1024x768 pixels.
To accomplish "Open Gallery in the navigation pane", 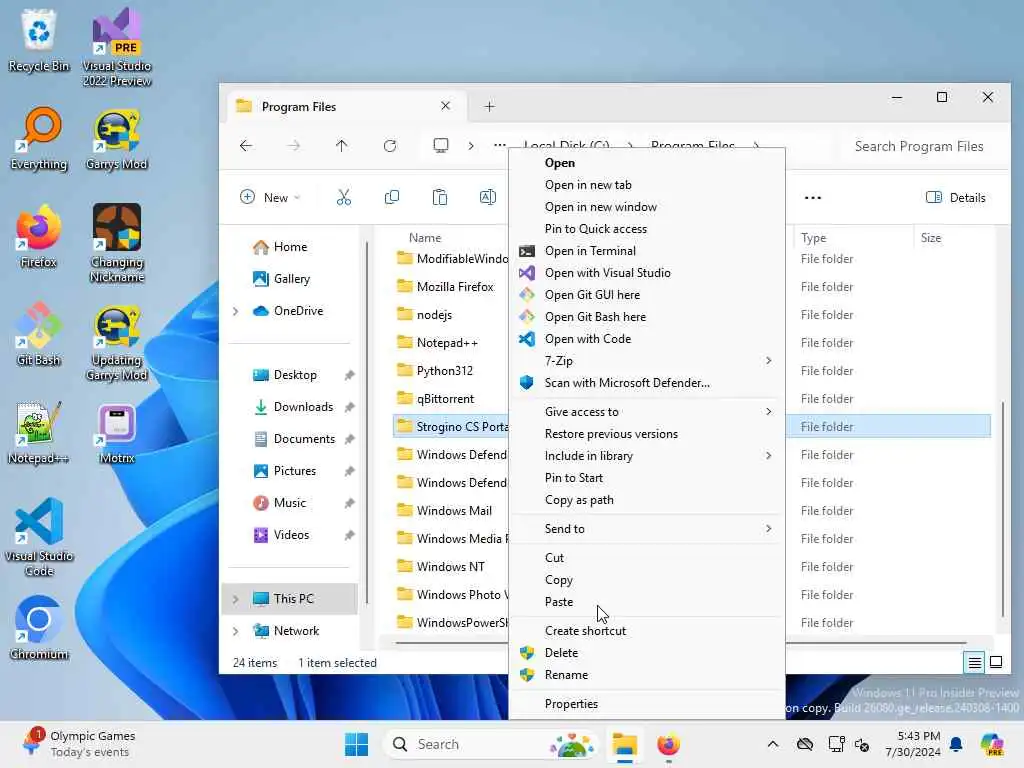I will point(290,279).
